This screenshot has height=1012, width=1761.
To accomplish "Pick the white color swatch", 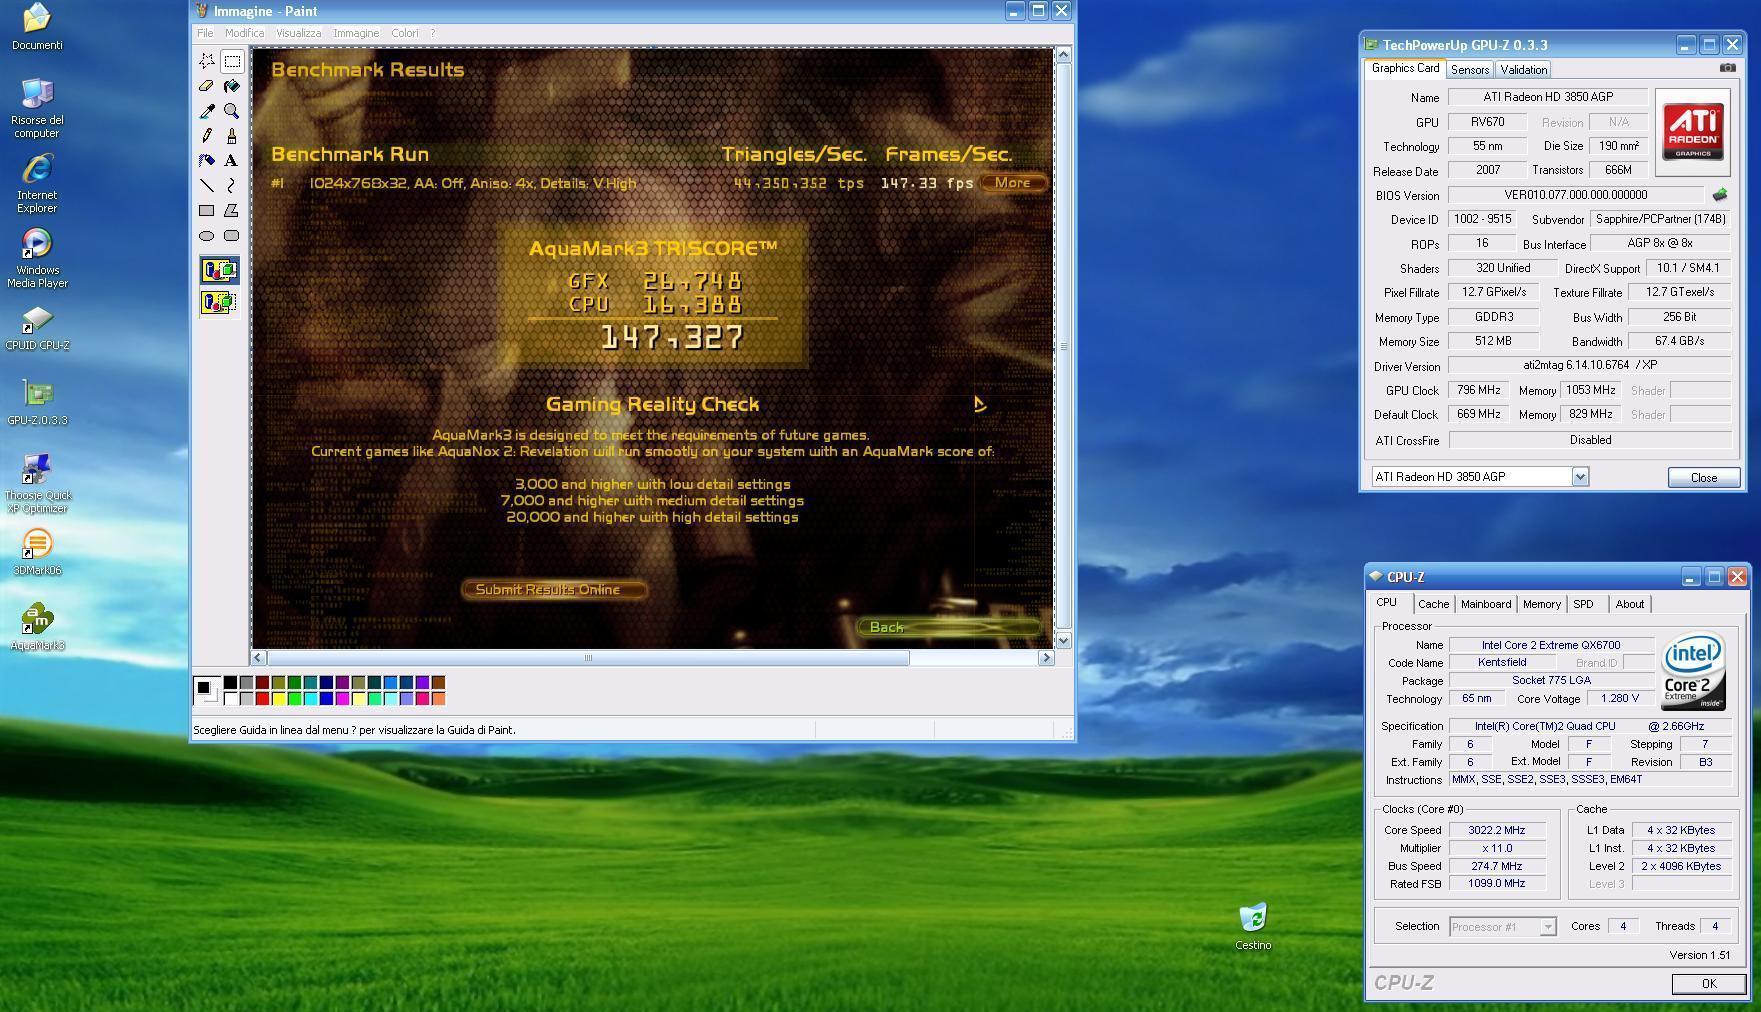I will pyautogui.click(x=230, y=699).
